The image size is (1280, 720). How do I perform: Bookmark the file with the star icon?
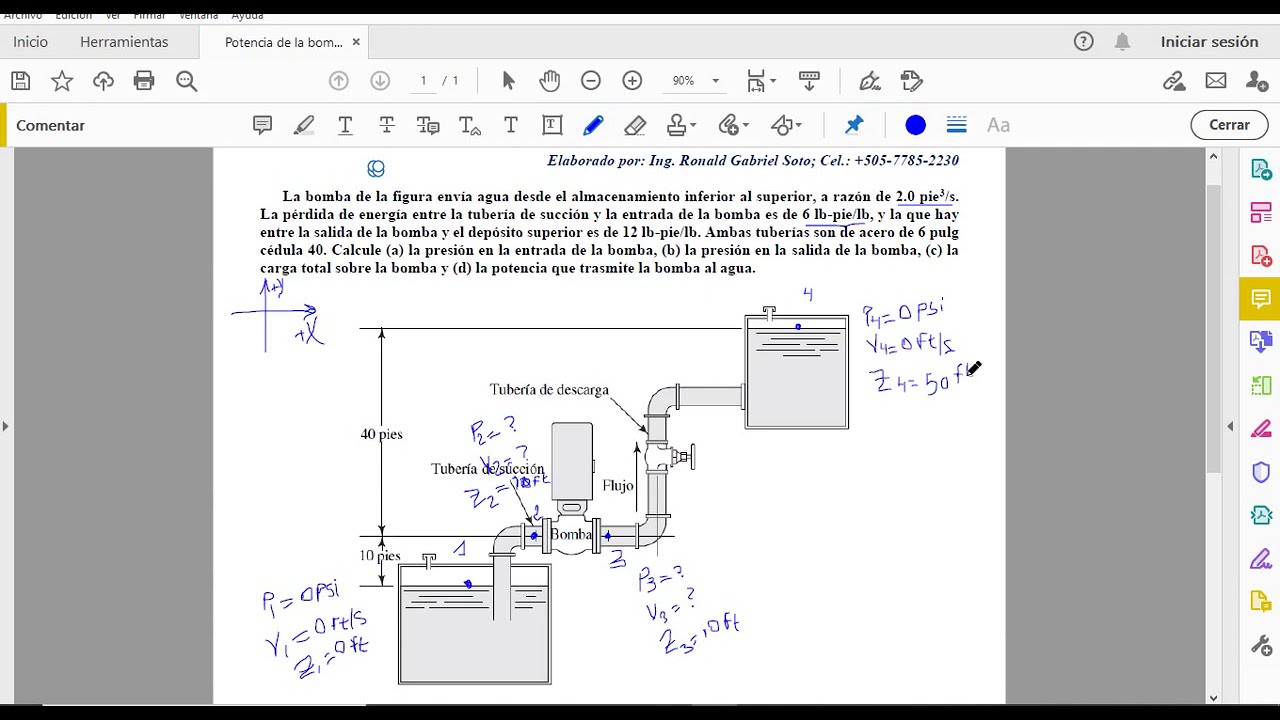62,81
